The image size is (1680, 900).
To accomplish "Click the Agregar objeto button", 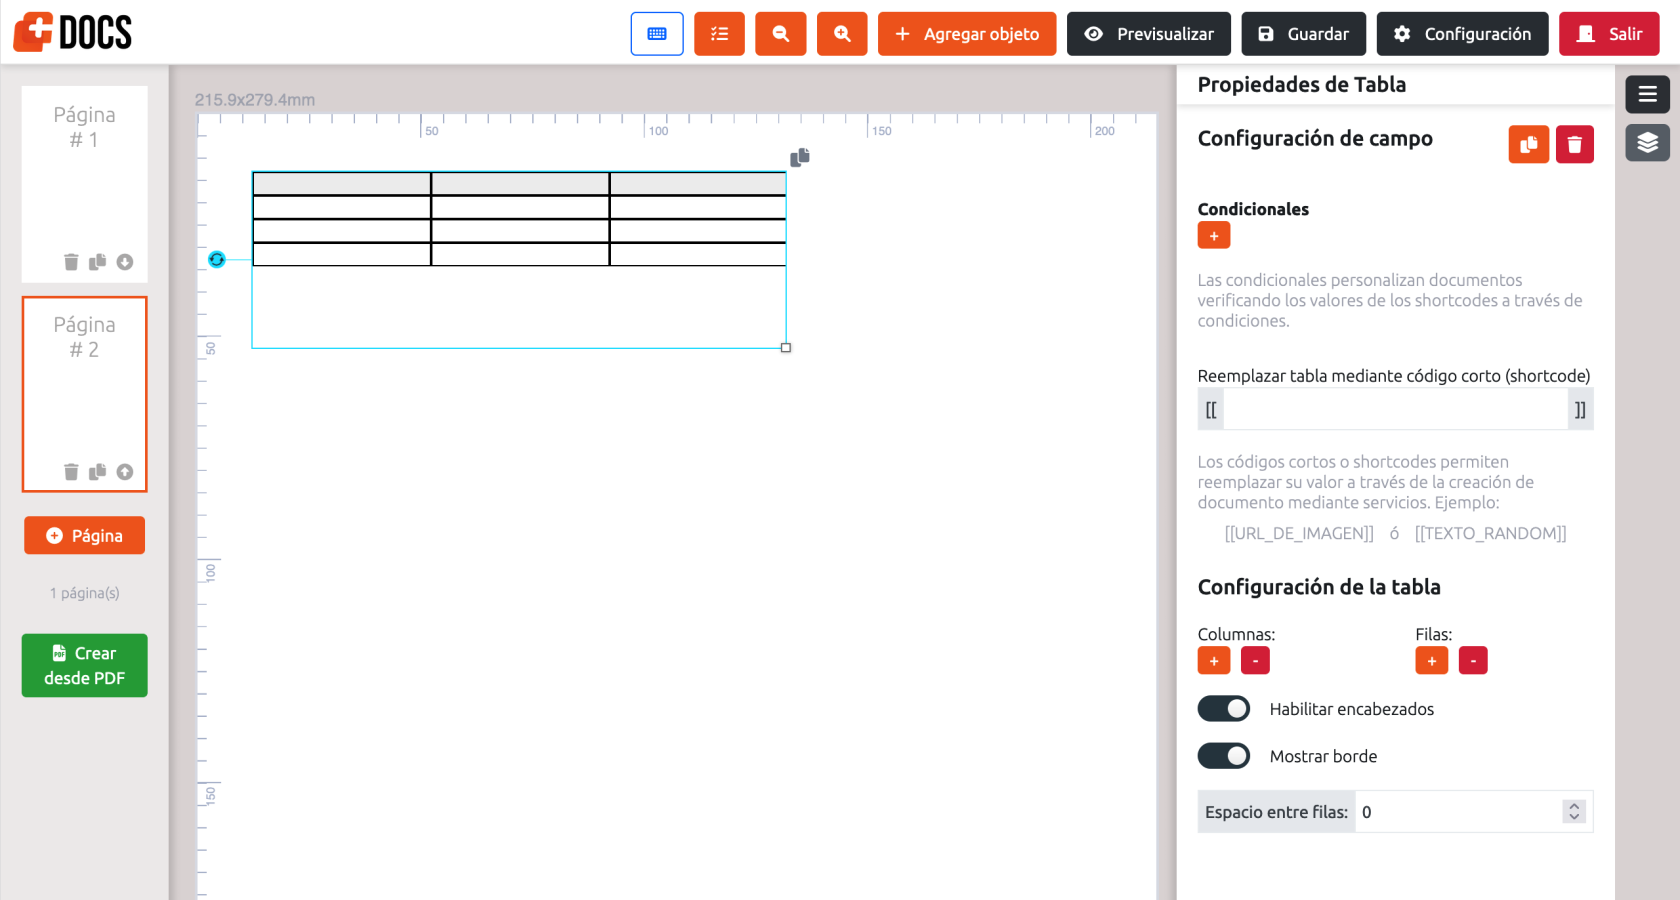I will [x=967, y=34].
